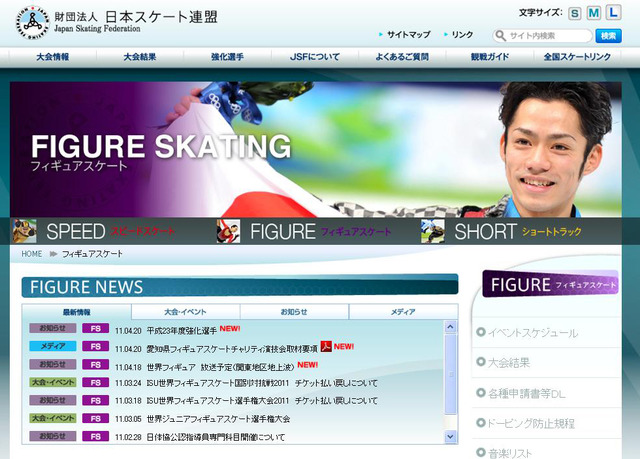Image resolution: width=640 pixels, height=459 pixels.
Task: Open the 大会結果 top navigation item
Action: click(140, 57)
